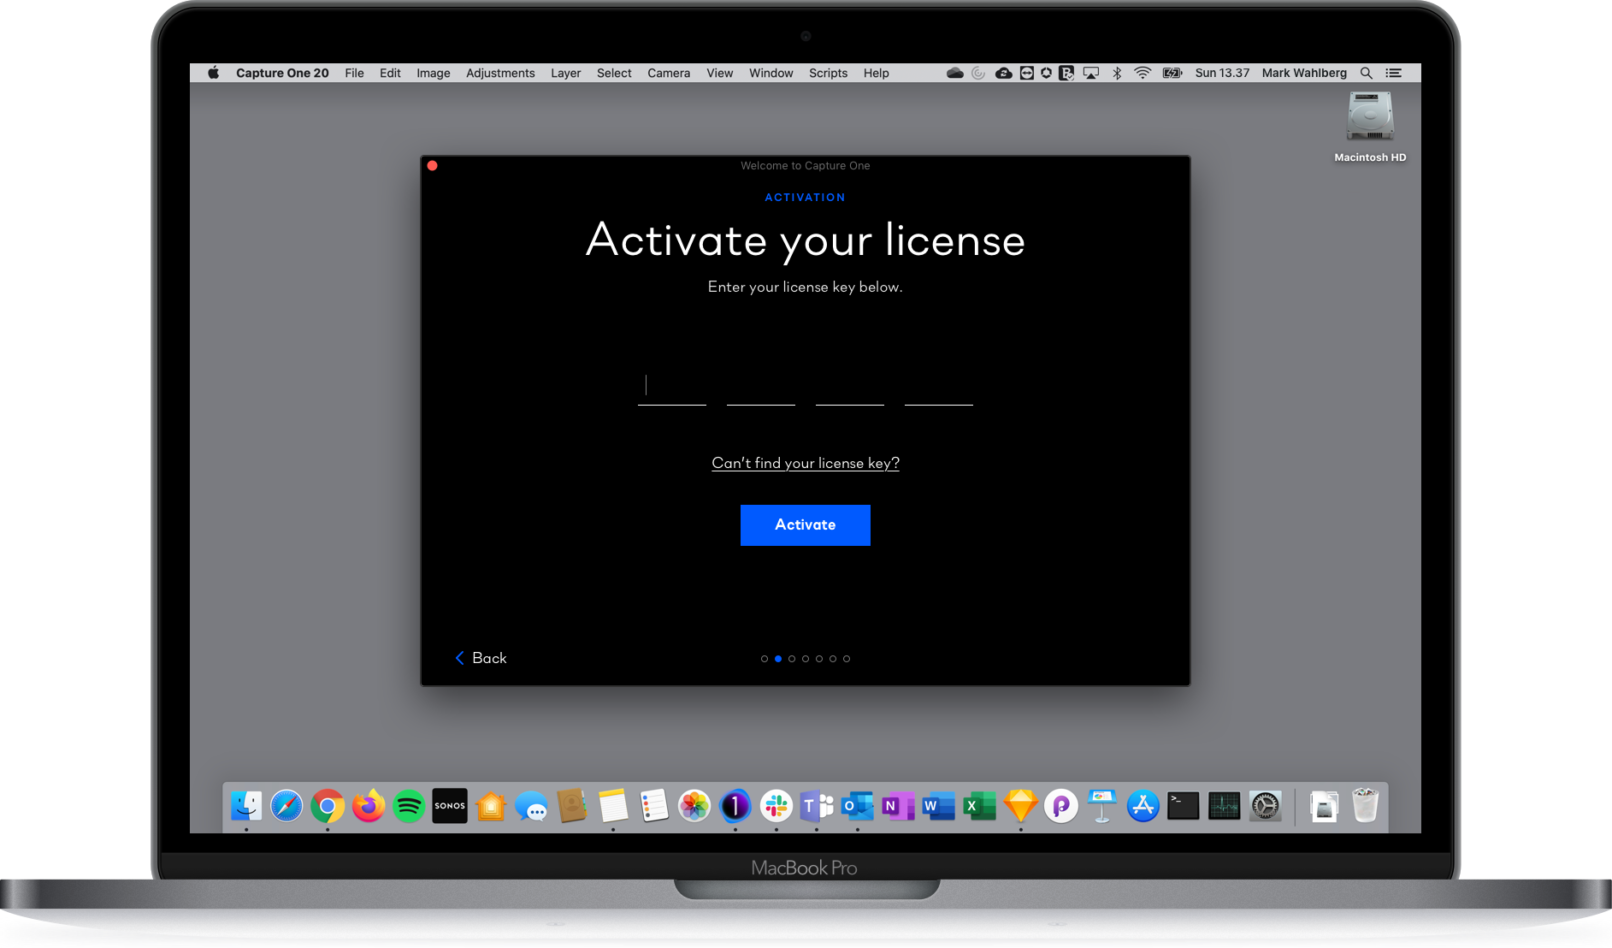Select the third page indicator dot

(791, 658)
